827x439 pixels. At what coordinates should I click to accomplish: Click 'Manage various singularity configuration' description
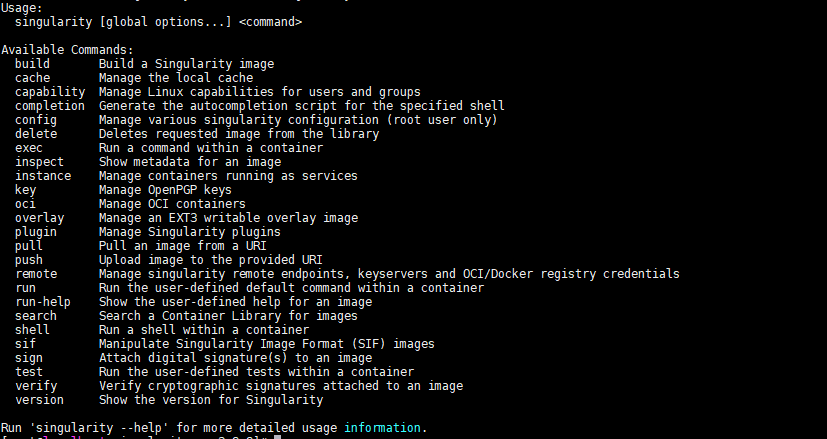click(298, 120)
